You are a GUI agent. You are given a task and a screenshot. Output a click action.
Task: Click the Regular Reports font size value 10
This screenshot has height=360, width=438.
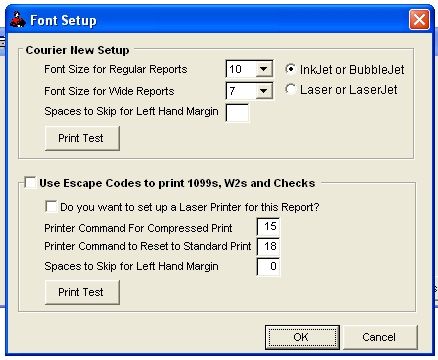coord(241,69)
